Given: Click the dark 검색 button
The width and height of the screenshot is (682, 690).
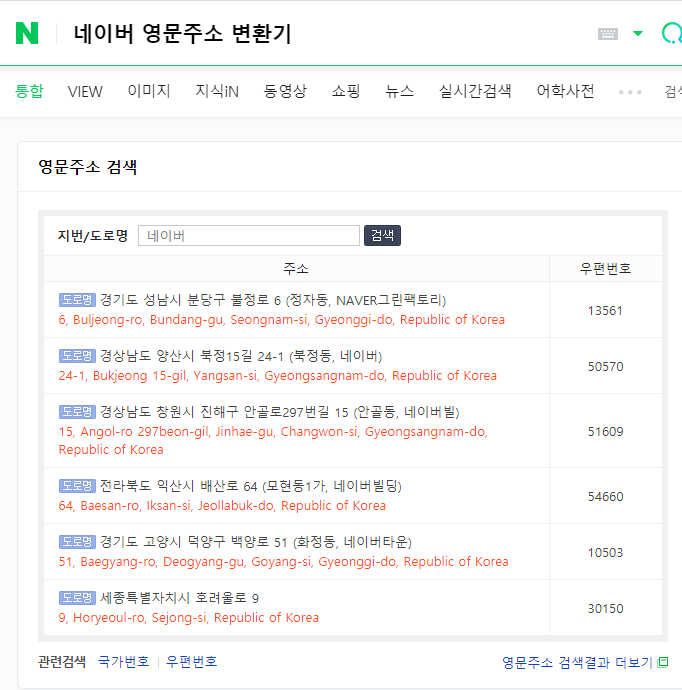Looking at the screenshot, I should (x=382, y=235).
